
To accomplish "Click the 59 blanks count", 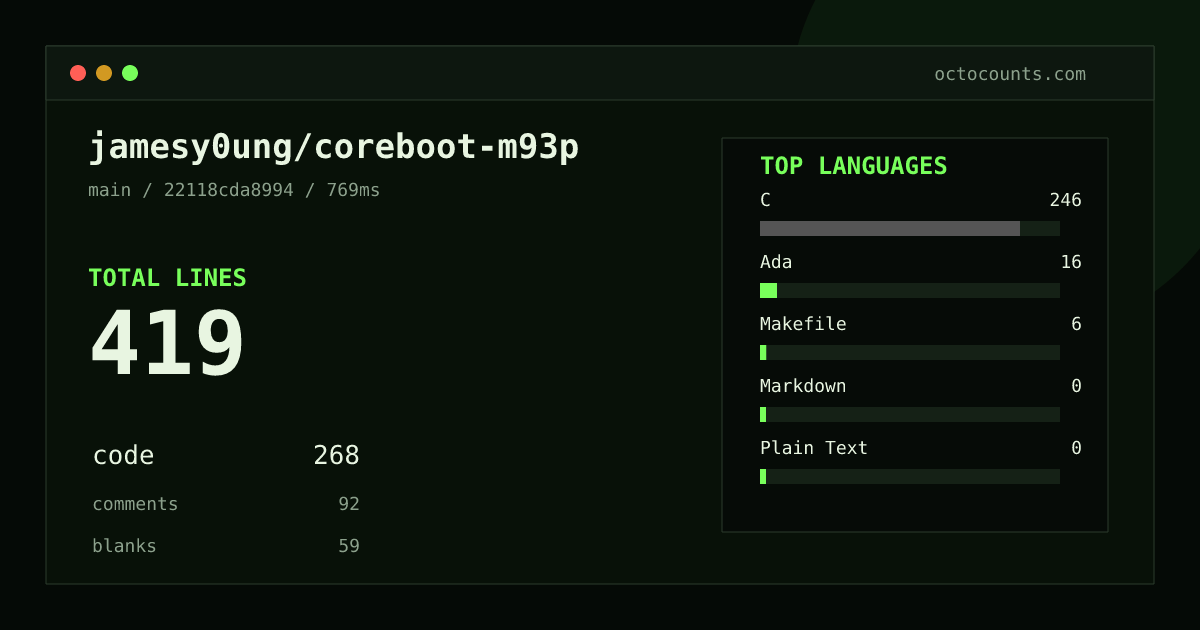I will coord(349,546).
